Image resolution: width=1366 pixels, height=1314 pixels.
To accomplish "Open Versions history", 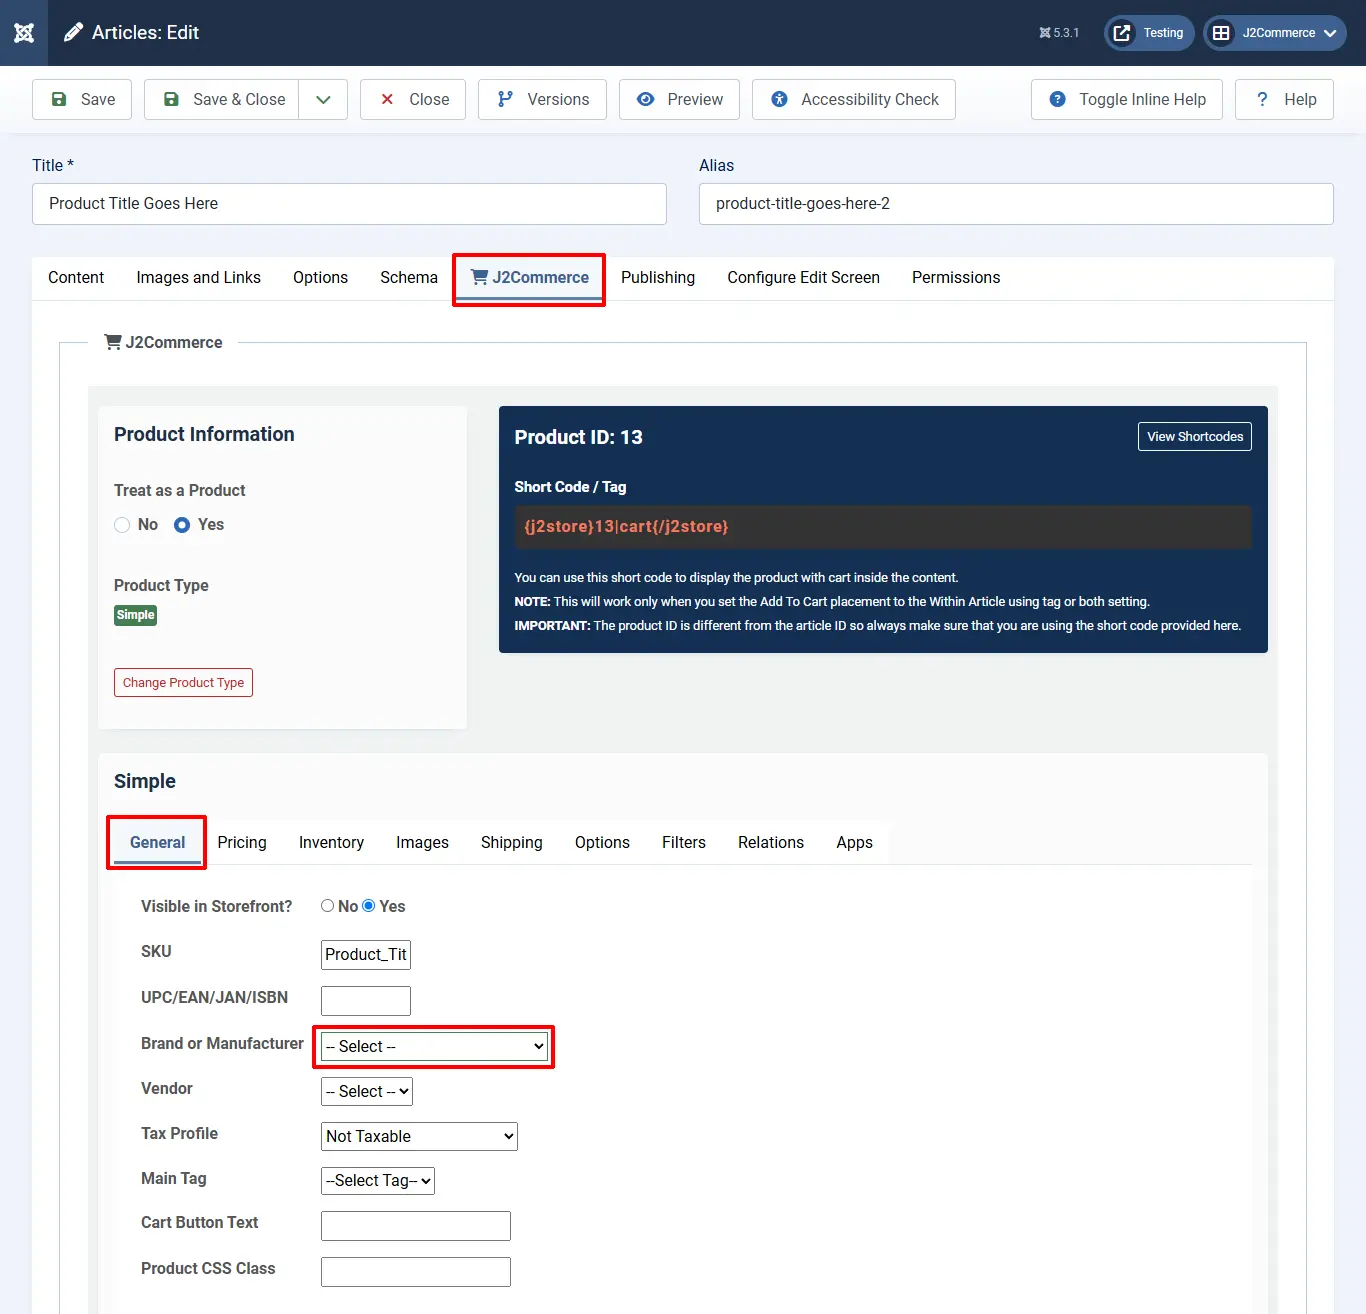I will 542,99.
